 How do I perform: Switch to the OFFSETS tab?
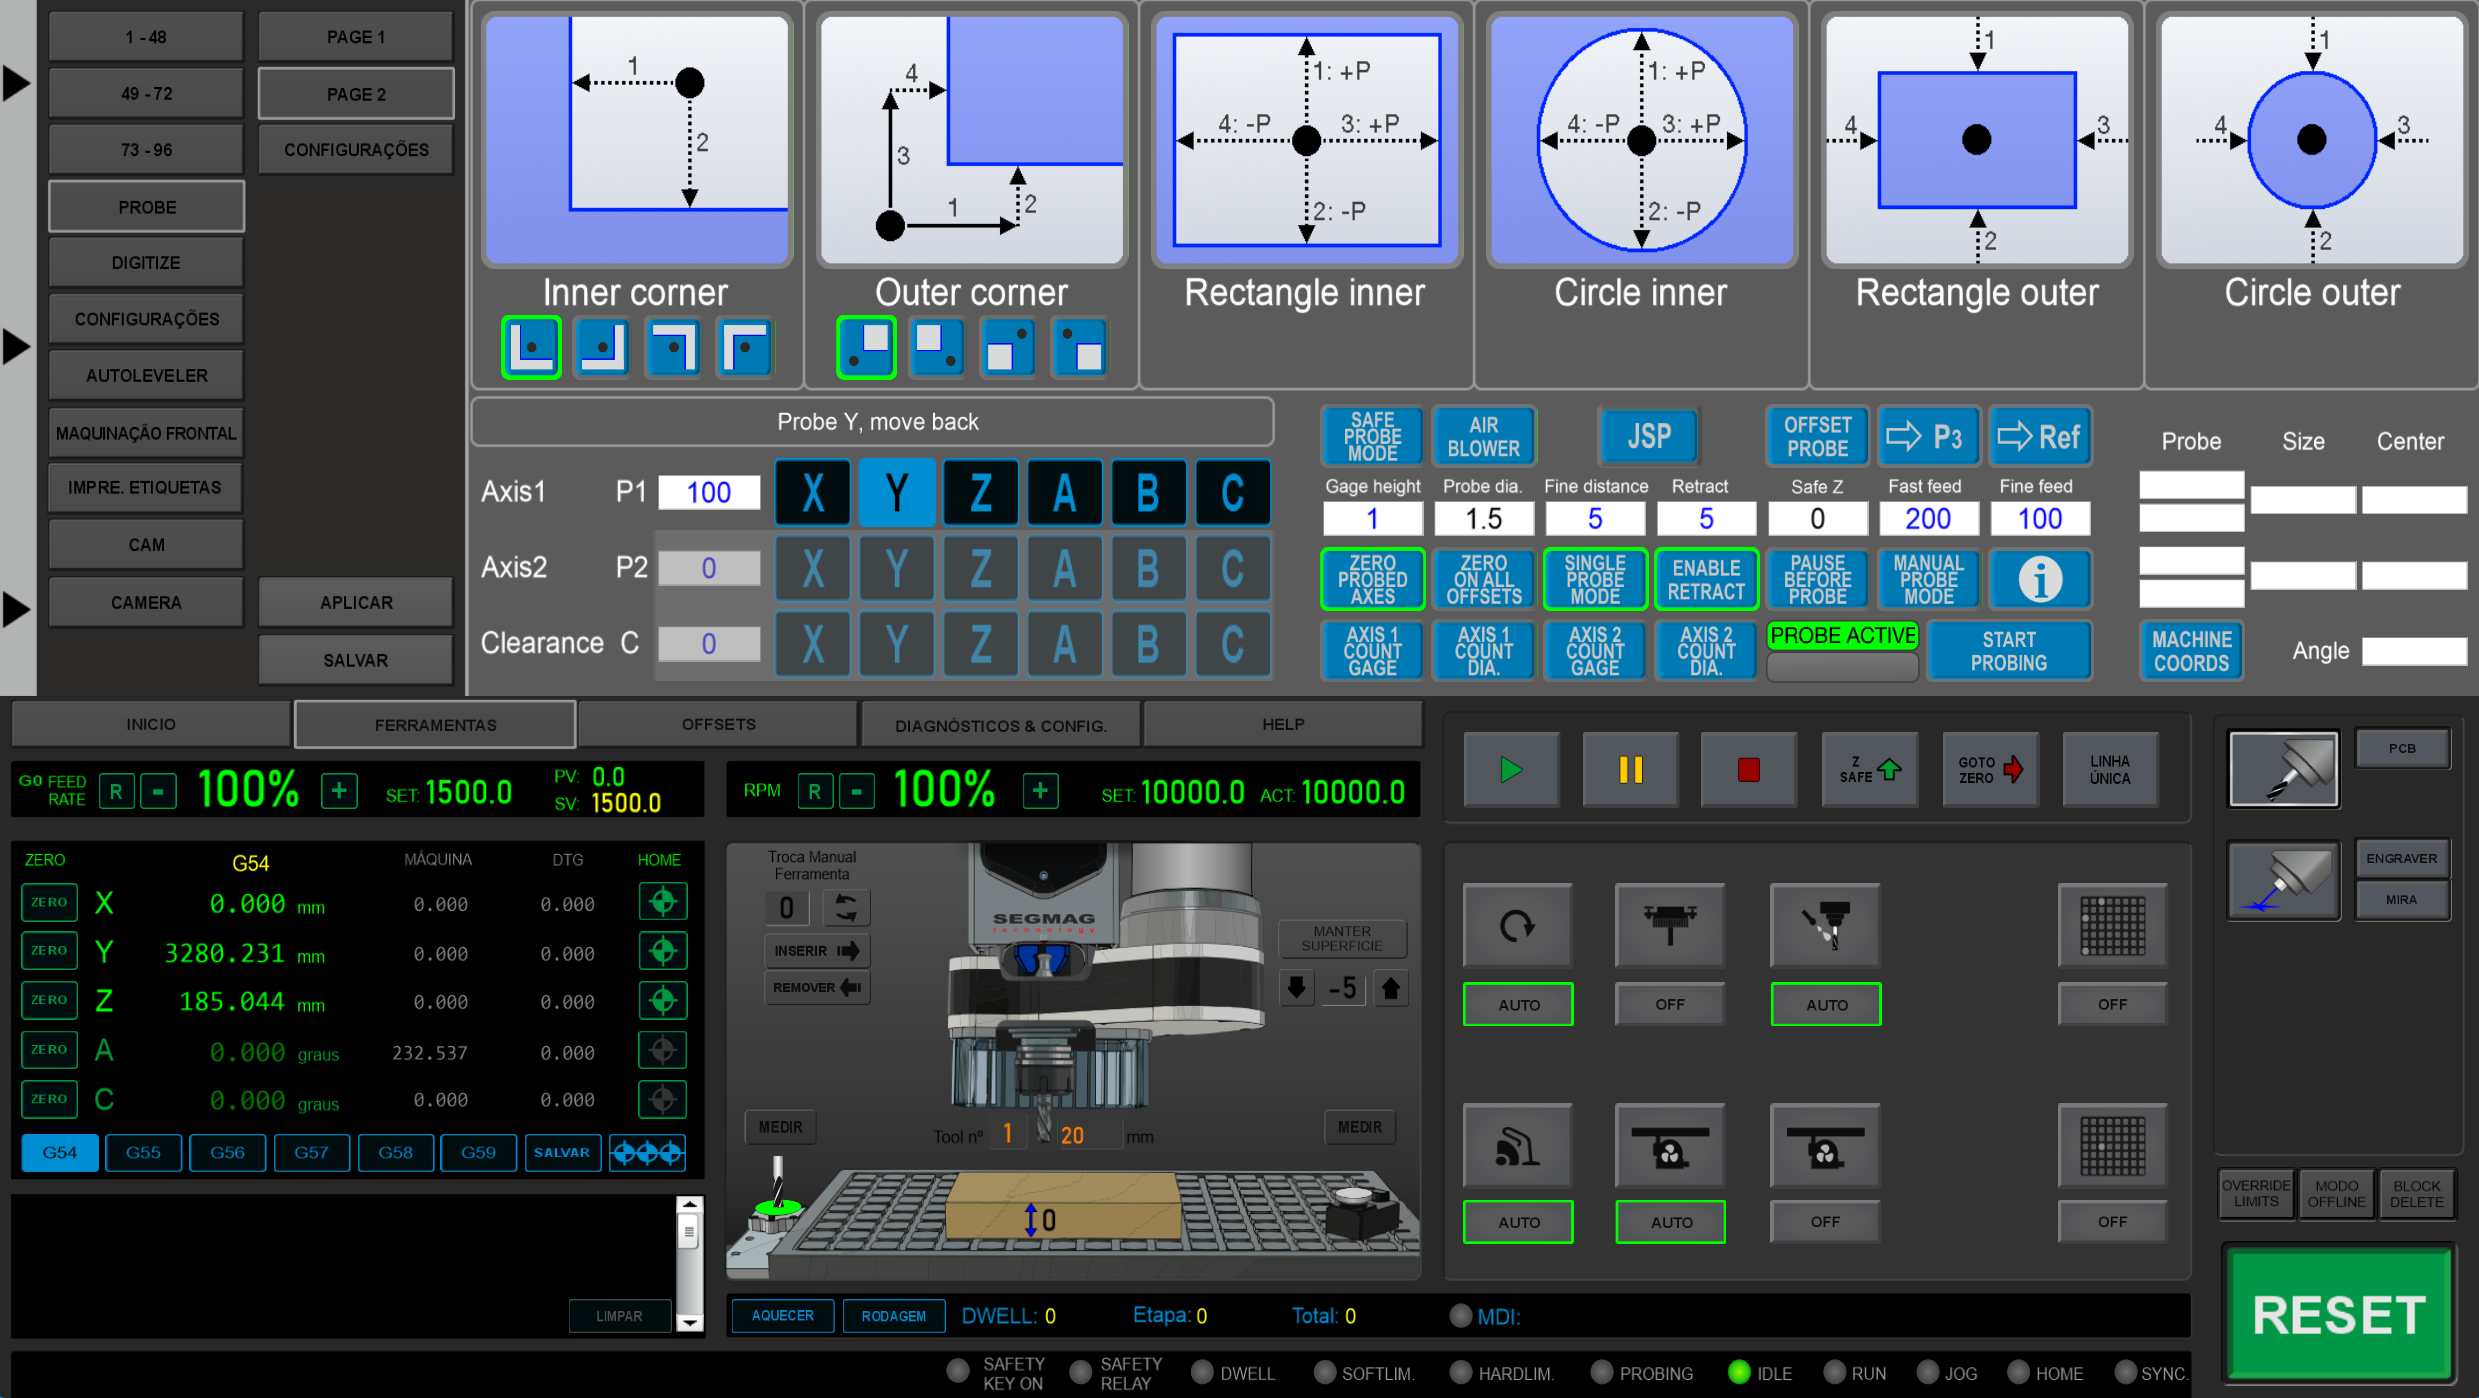pos(718,724)
